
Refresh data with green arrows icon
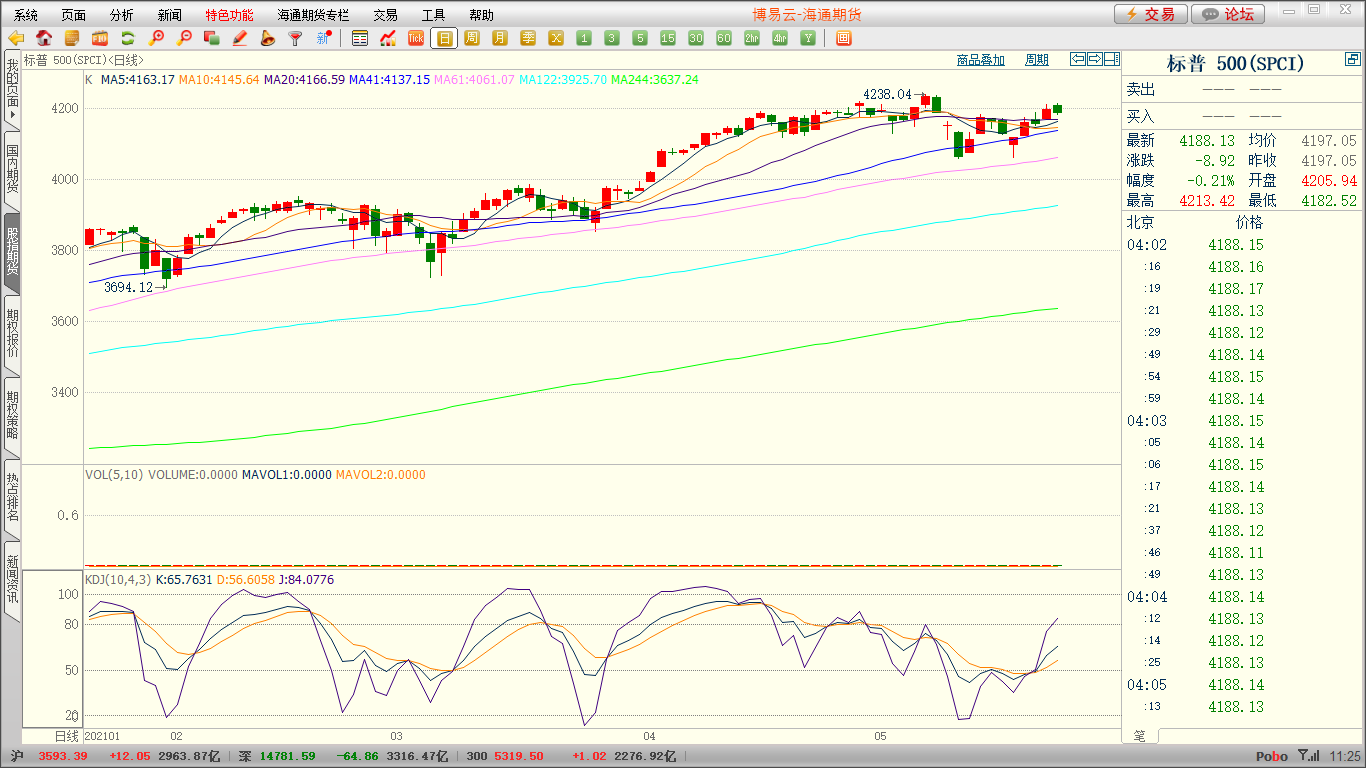[128, 38]
